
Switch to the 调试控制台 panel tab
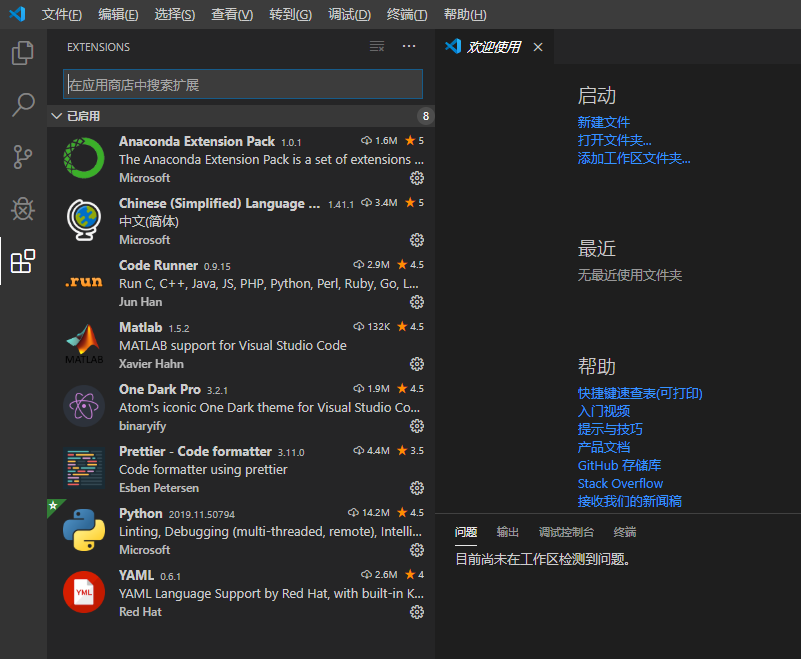pos(566,532)
